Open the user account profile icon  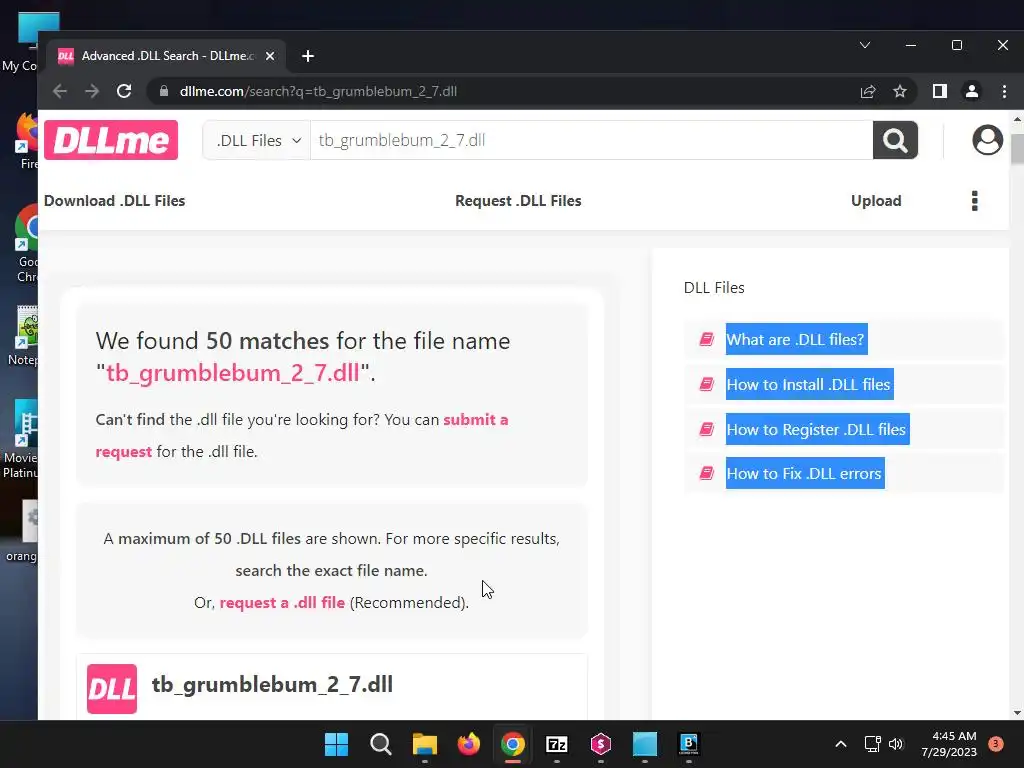click(x=987, y=140)
